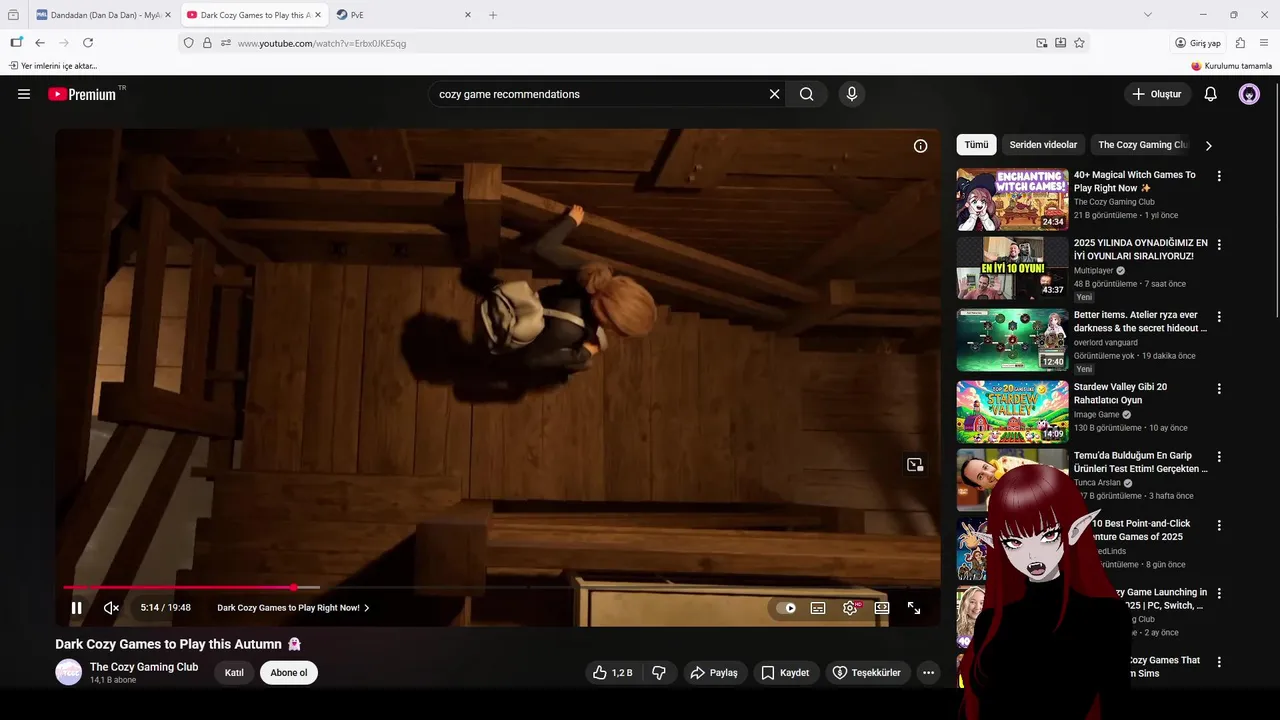Open The Cozy Gaming Club channel name
This screenshot has width=1280, height=720.
click(144, 667)
